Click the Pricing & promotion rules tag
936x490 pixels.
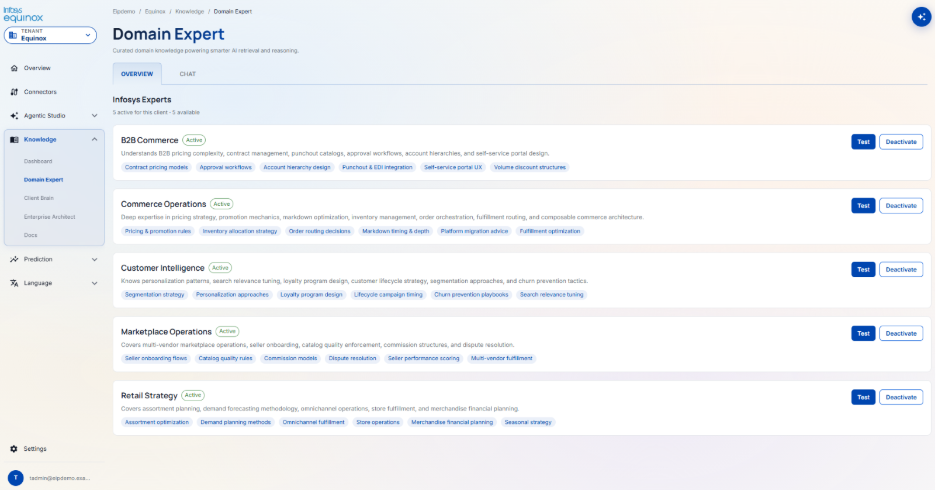(x=158, y=232)
